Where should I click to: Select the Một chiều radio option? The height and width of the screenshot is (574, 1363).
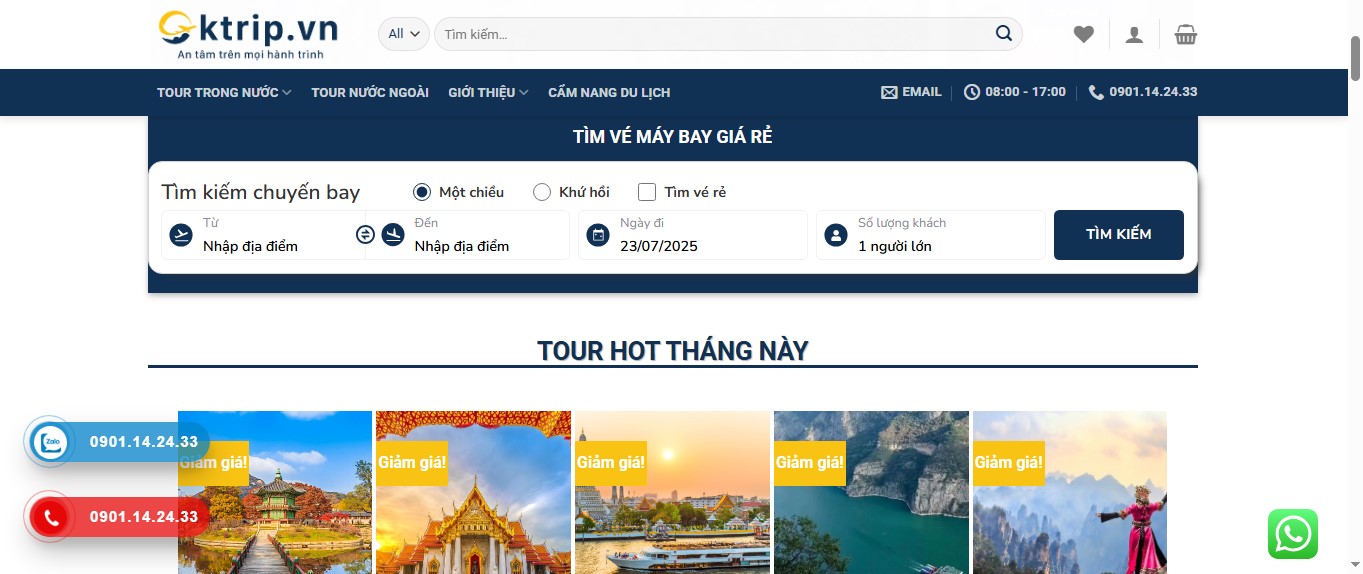point(422,192)
